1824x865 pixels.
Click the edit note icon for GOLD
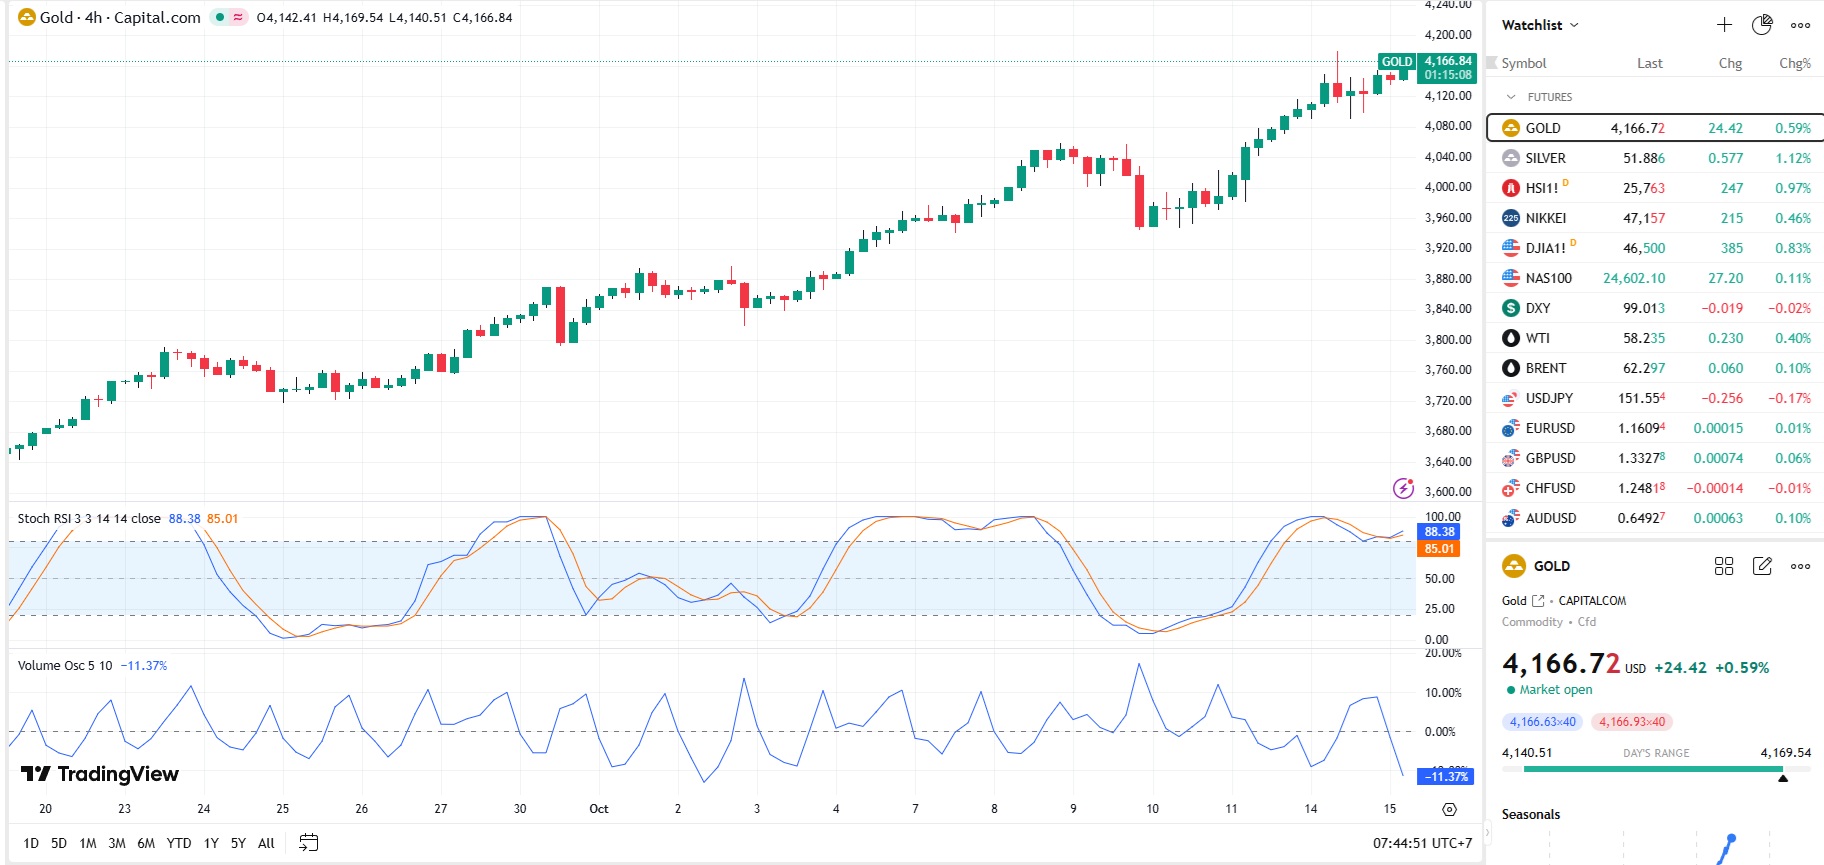tap(1762, 566)
